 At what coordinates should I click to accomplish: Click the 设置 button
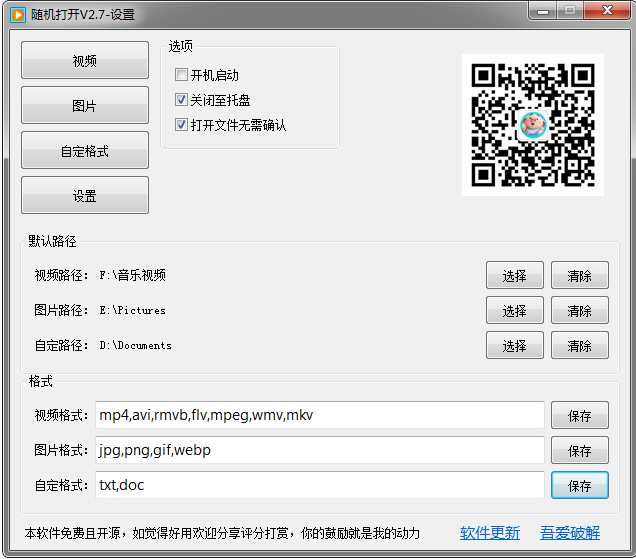(85, 196)
